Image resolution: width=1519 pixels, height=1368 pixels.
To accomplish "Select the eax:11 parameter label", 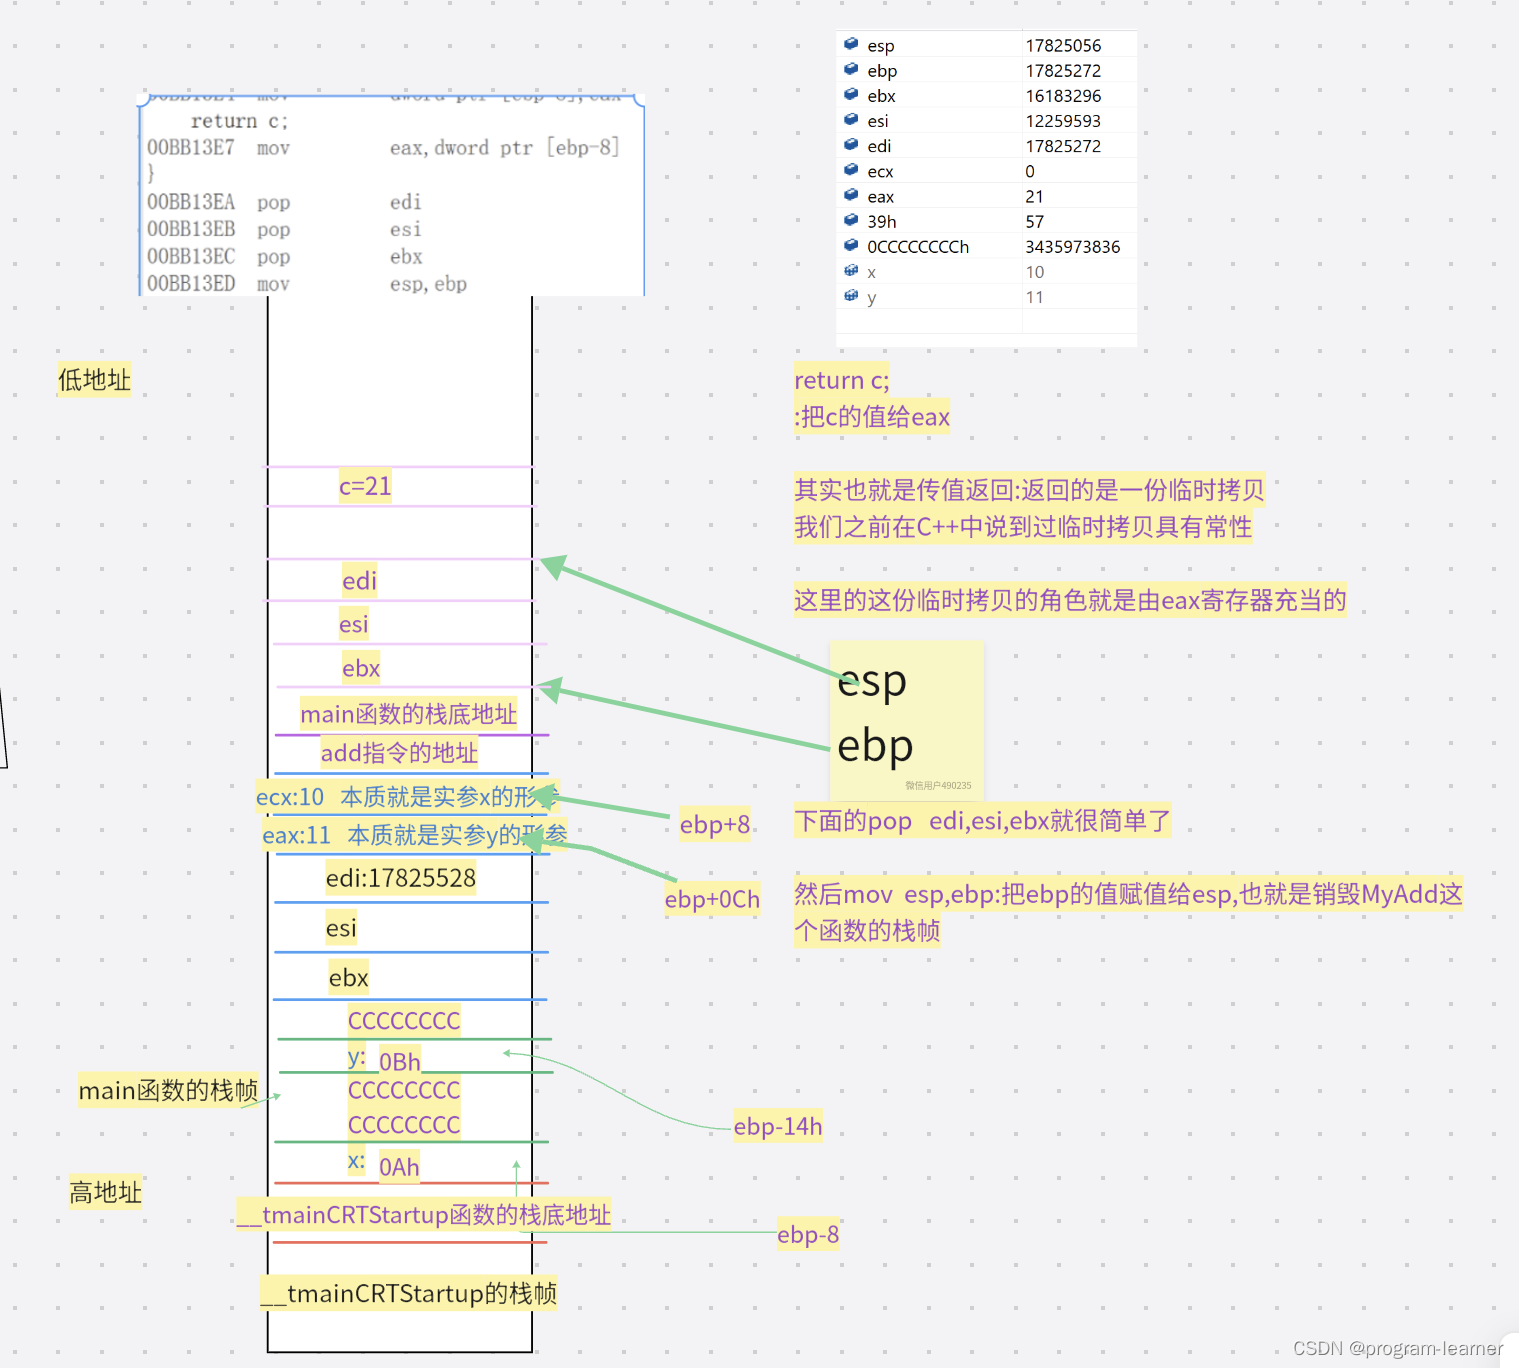I will [415, 835].
